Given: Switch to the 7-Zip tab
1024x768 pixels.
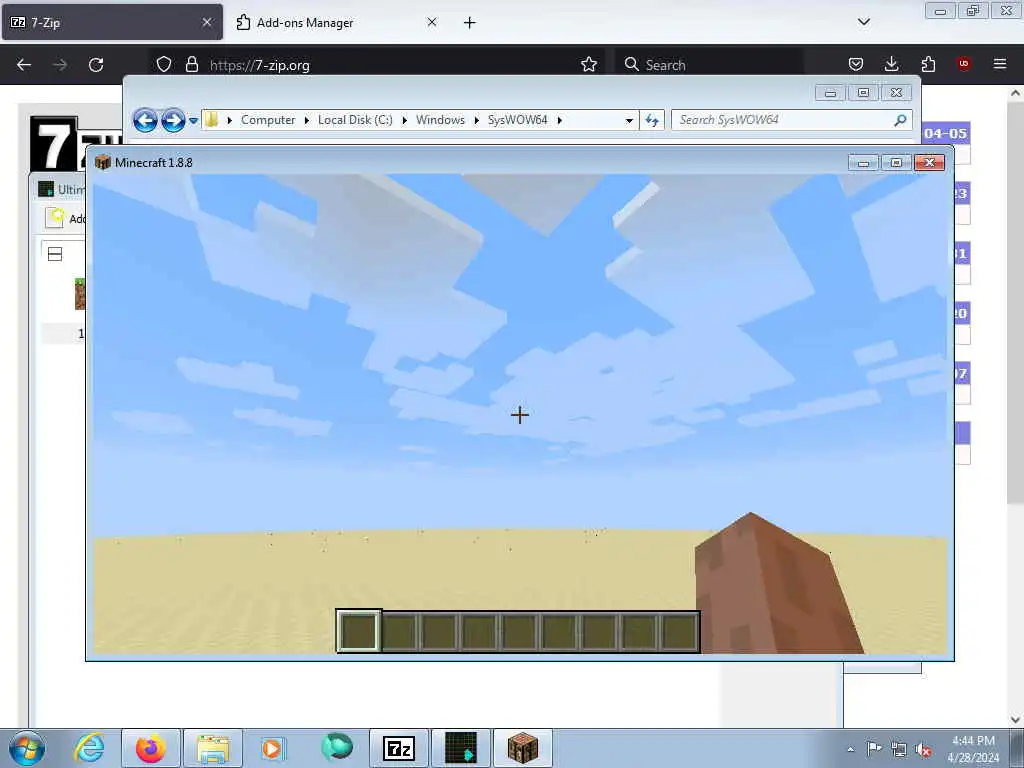Looking at the screenshot, I should click(112, 22).
